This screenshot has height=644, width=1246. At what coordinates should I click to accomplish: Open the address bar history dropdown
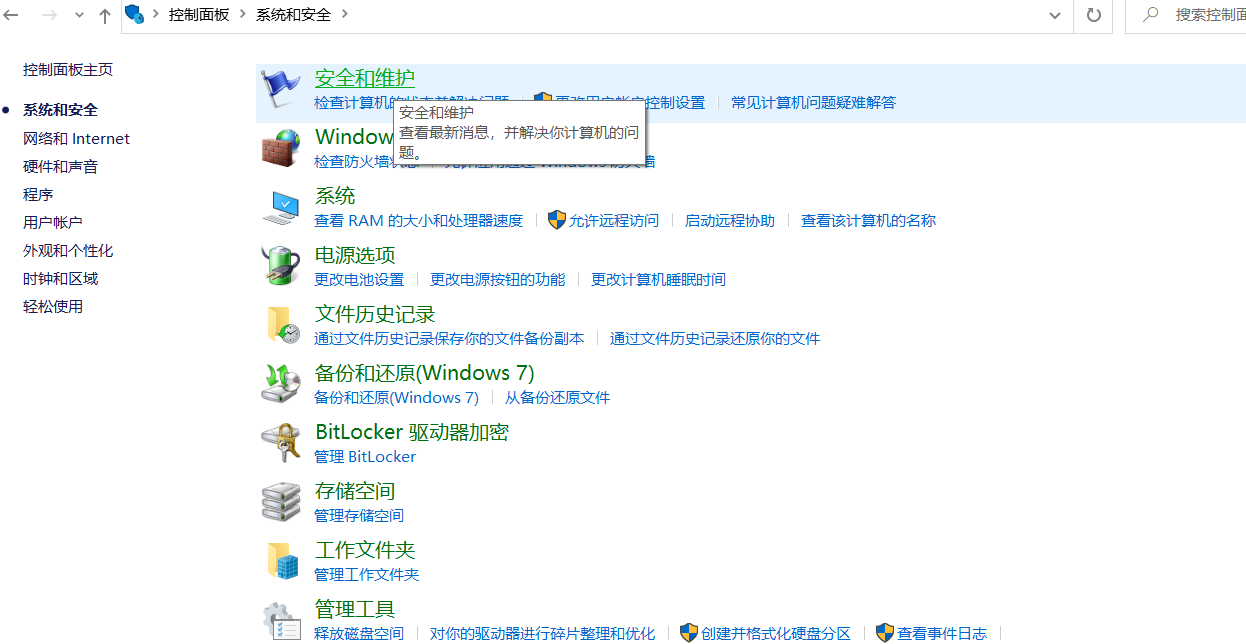(1054, 15)
